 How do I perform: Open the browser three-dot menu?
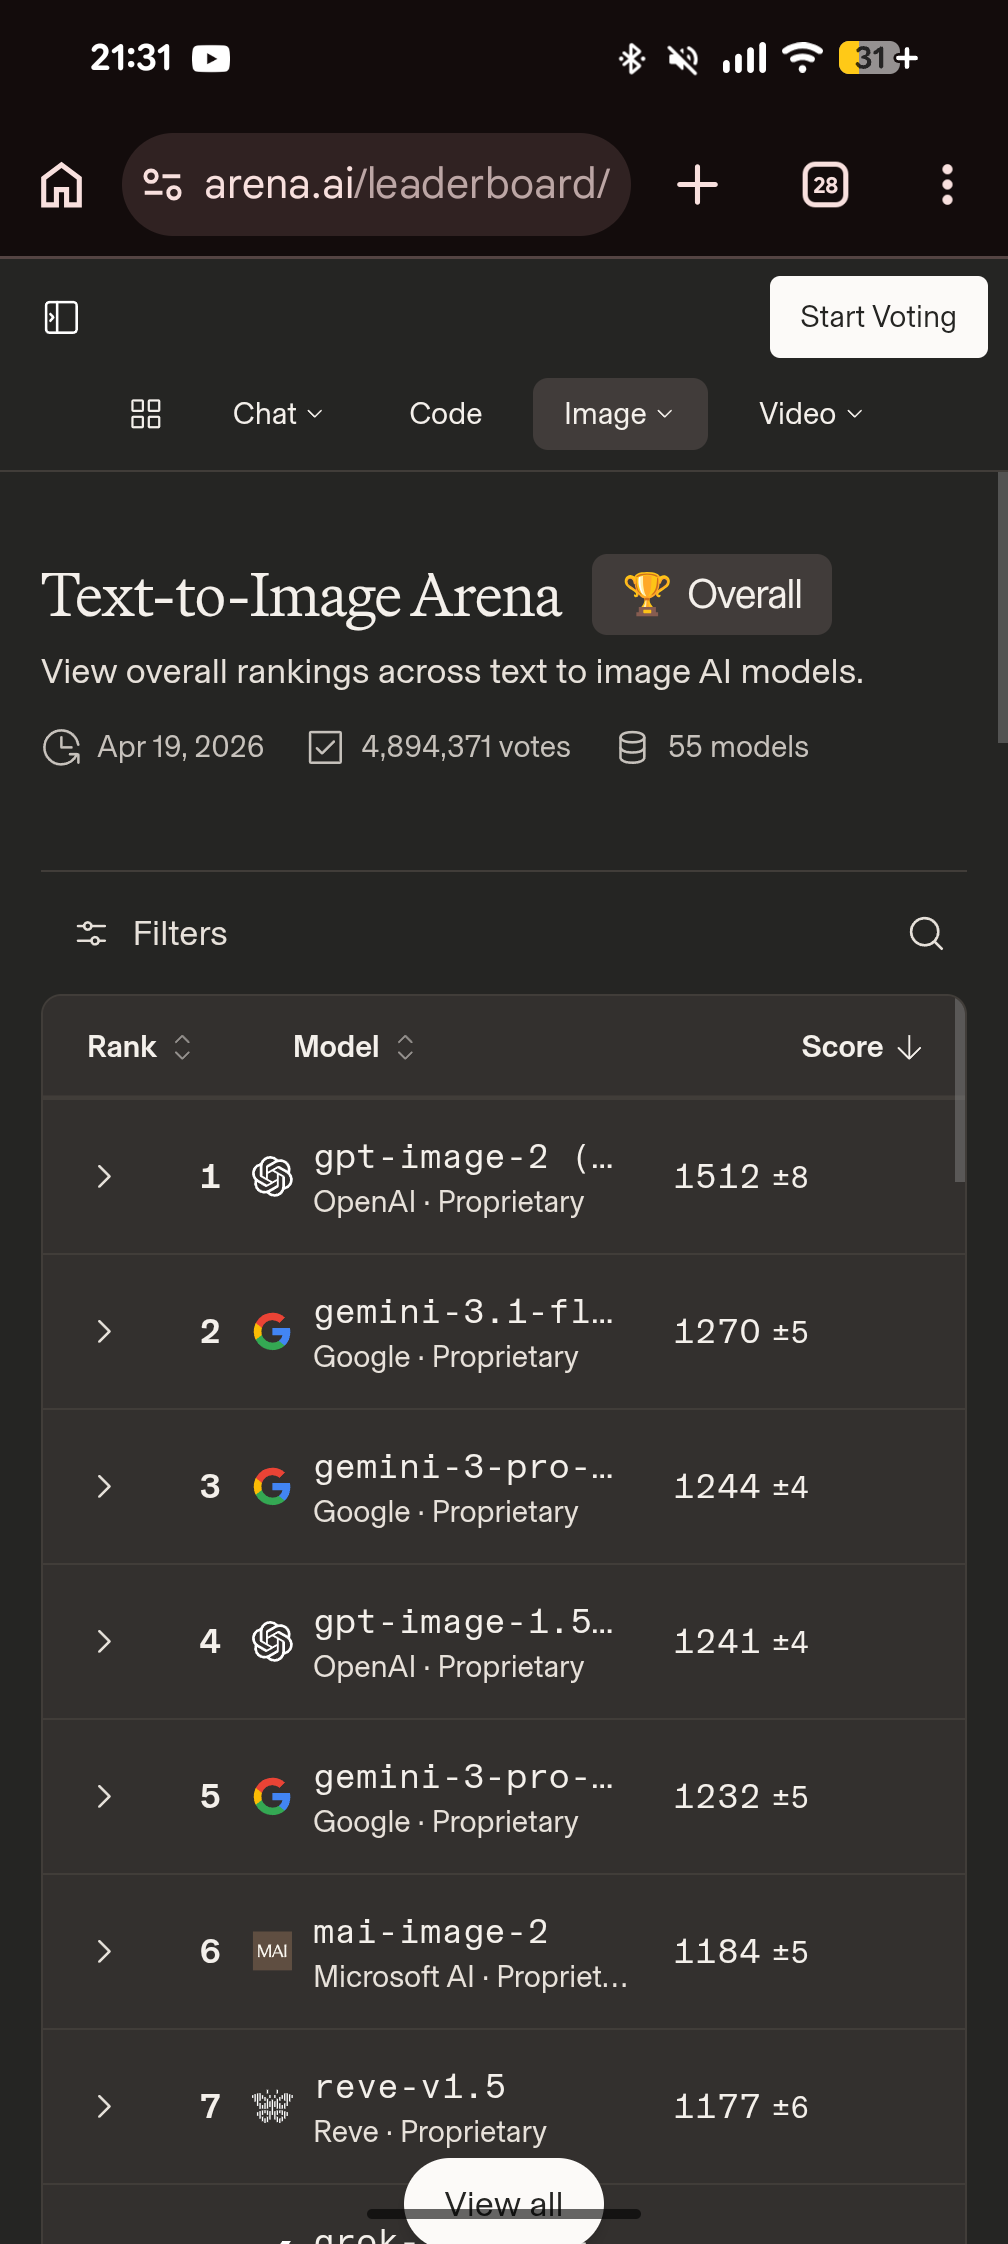947,185
